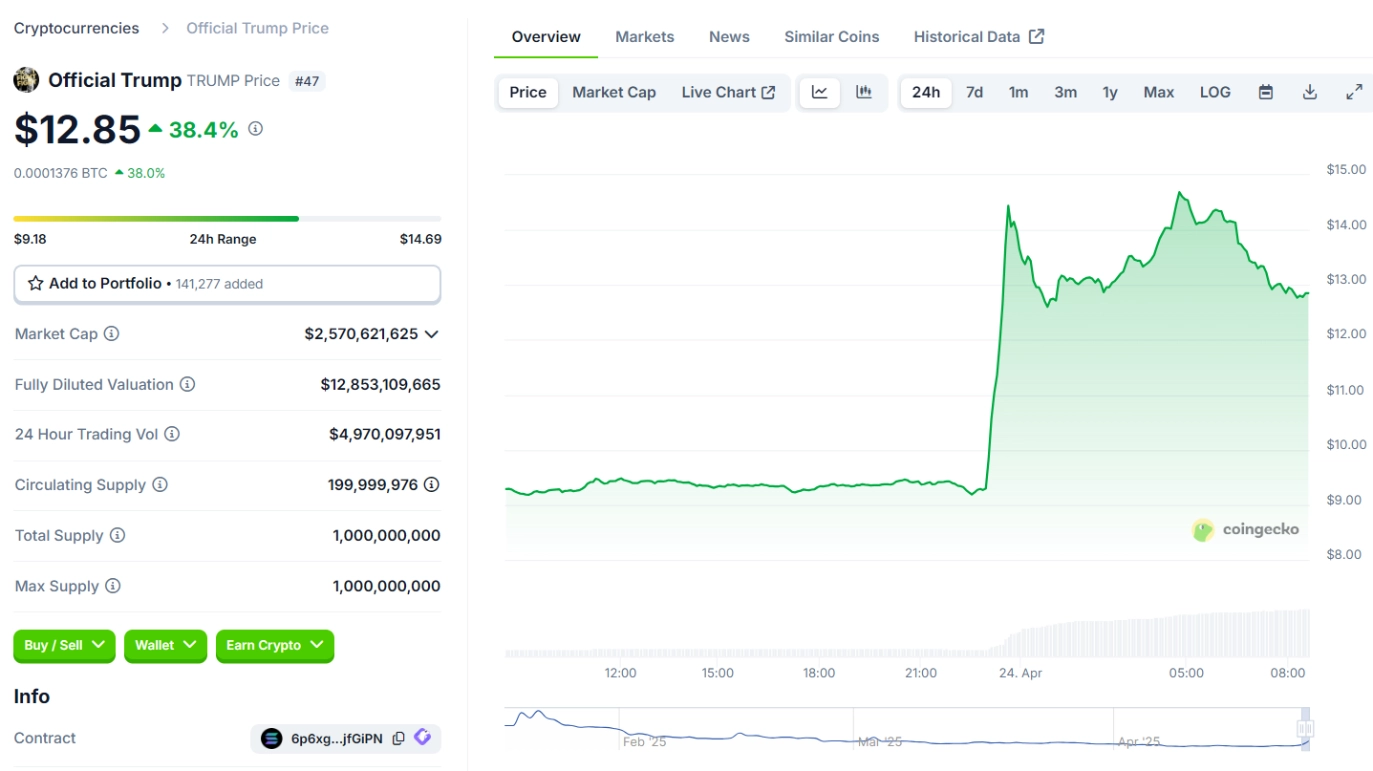Open the Buy / Sell dropdown
Screen dimensions: 1373x771
coord(64,646)
